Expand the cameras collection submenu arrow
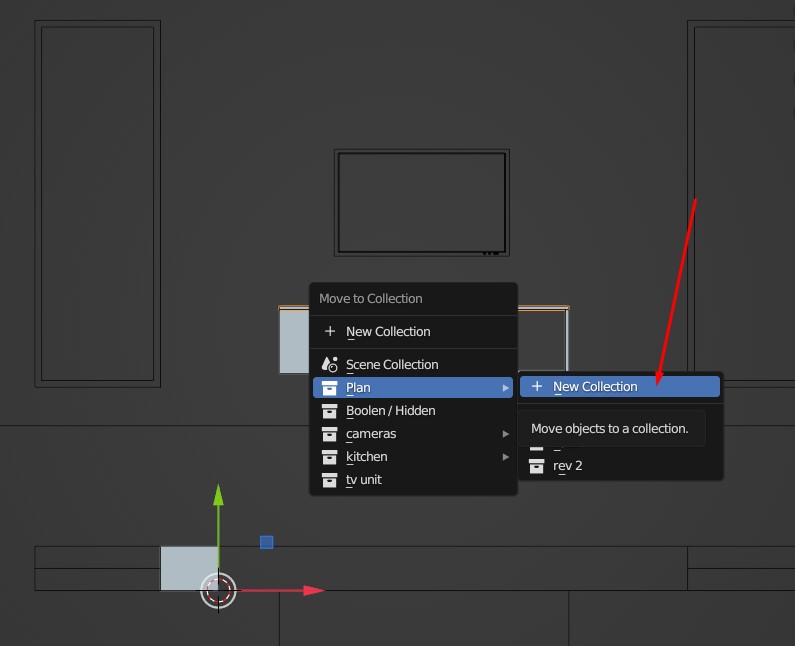Viewport: 795px width, 646px height. point(505,434)
